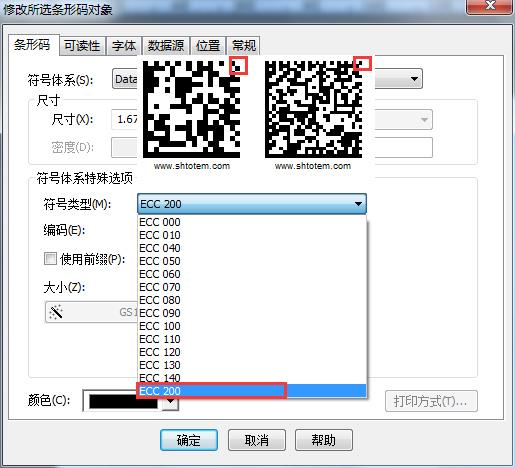The image size is (515, 468).
Task: Pick the ECC 060 option
Action: (252, 274)
